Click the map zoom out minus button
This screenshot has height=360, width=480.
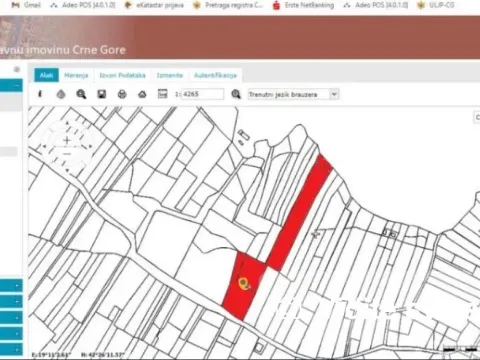[x=67, y=154]
